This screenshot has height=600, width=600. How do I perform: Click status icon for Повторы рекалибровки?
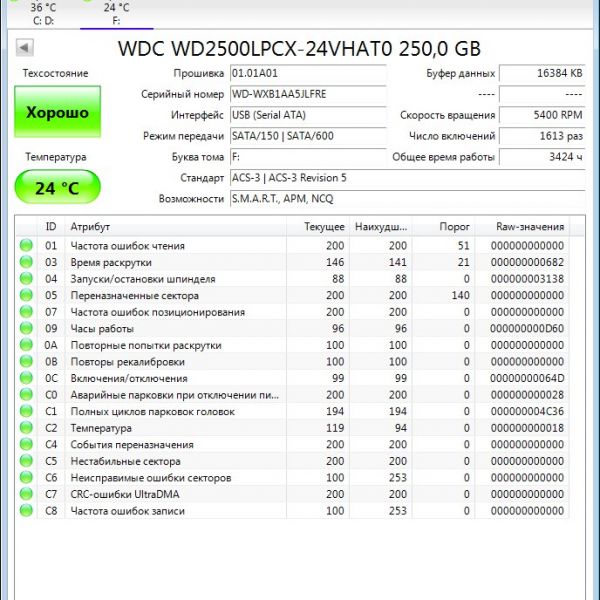(26, 361)
